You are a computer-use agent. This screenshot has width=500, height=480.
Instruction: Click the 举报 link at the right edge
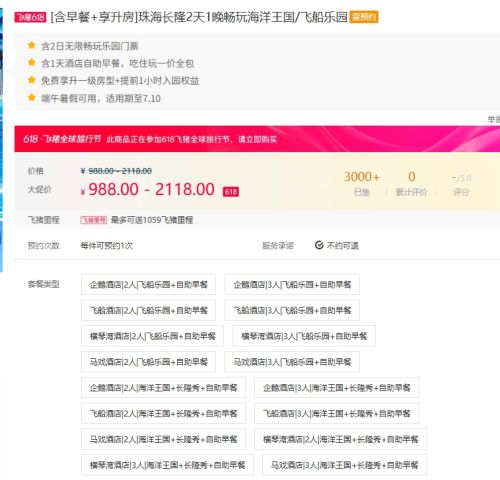(x=494, y=119)
